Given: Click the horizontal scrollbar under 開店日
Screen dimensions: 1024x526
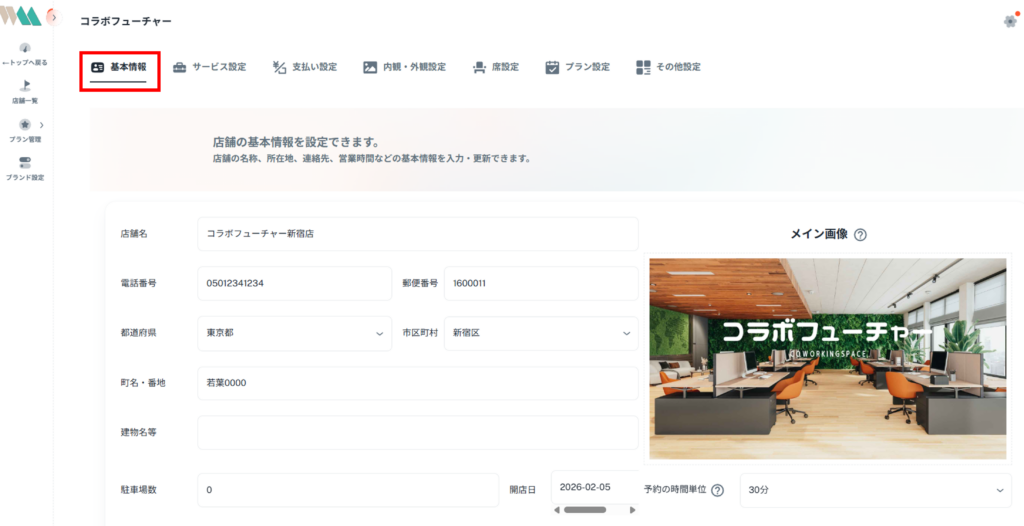Looking at the screenshot, I should point(585,509).
